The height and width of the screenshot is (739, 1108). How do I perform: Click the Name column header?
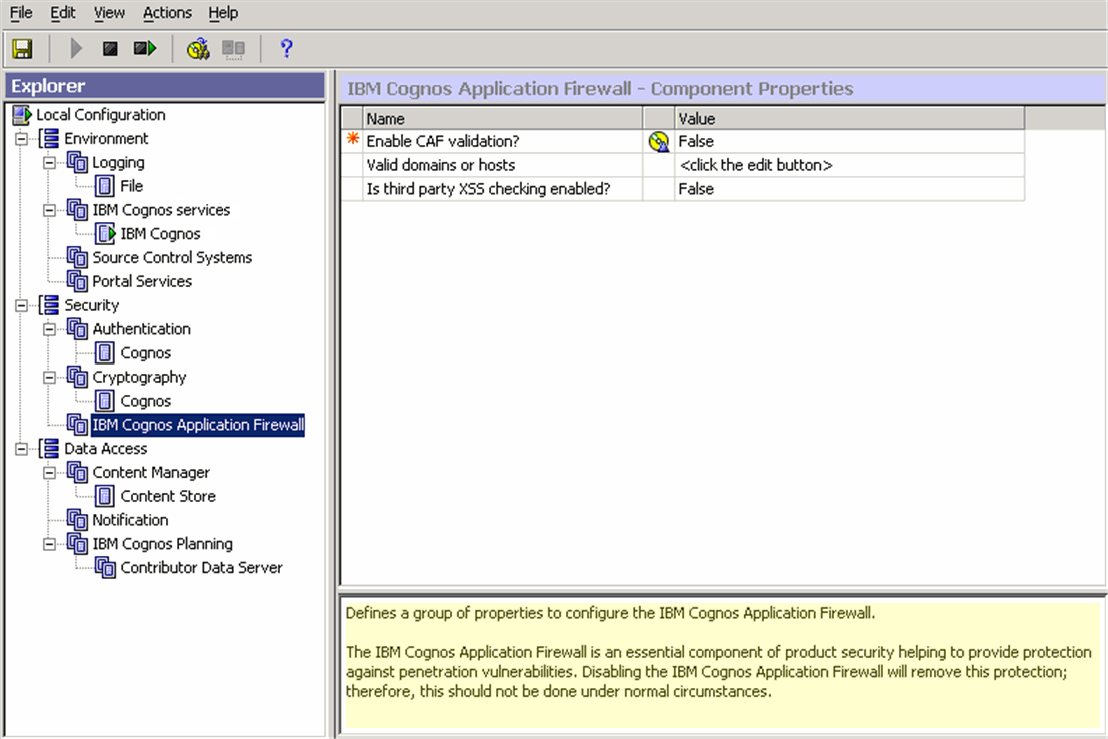coord(502,118)
